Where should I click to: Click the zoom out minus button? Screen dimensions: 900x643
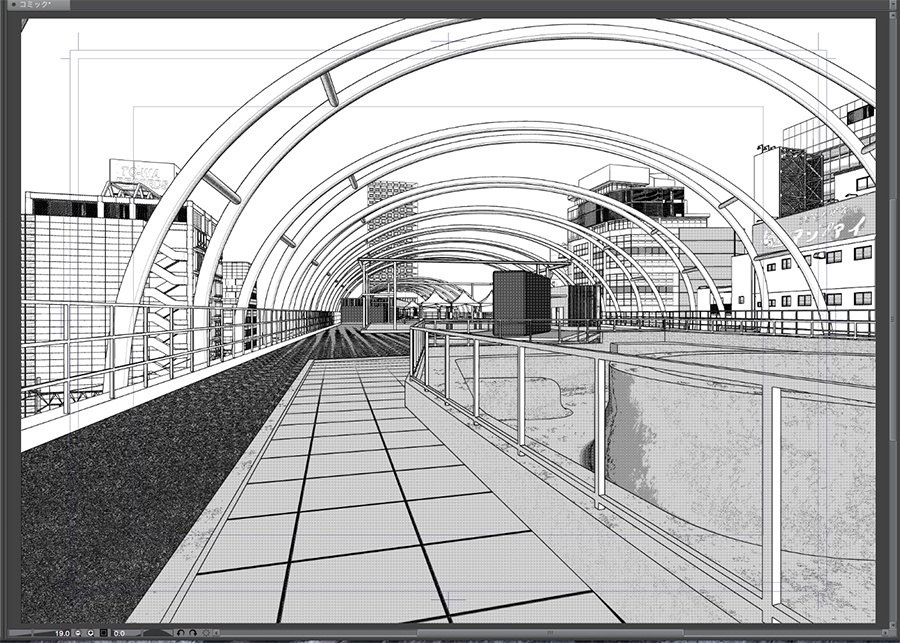pos(78,633)
